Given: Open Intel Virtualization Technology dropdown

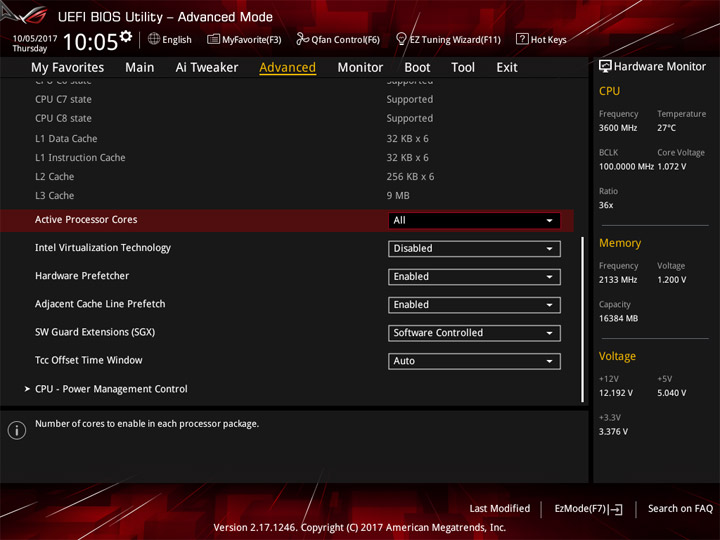Looking at the screenshot, I should click(x=474, y=248).
